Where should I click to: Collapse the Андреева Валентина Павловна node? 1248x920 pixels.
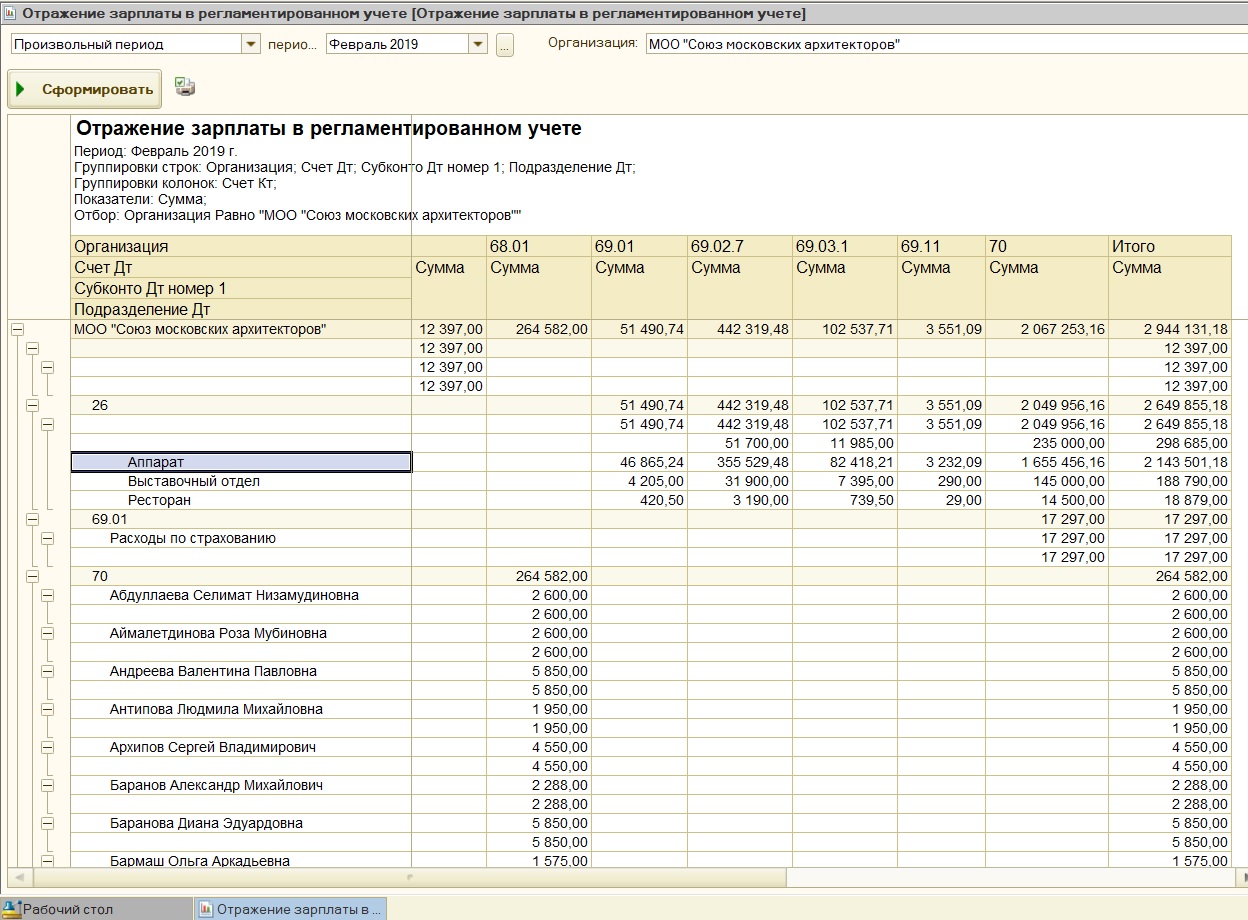click(x=47, y=672)
